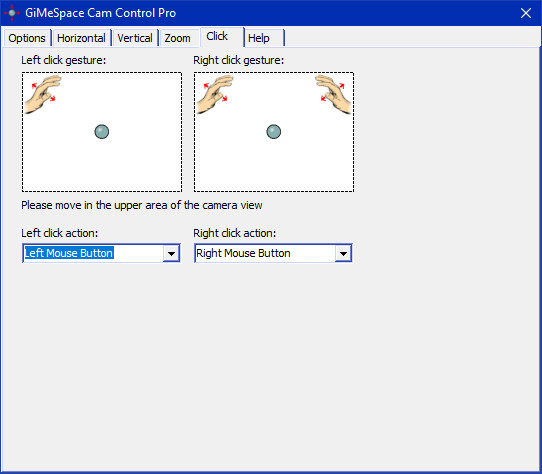Screen dimensions: 542x474
Task: Click the ball in the right click gesture area
Action: point(274,132)
